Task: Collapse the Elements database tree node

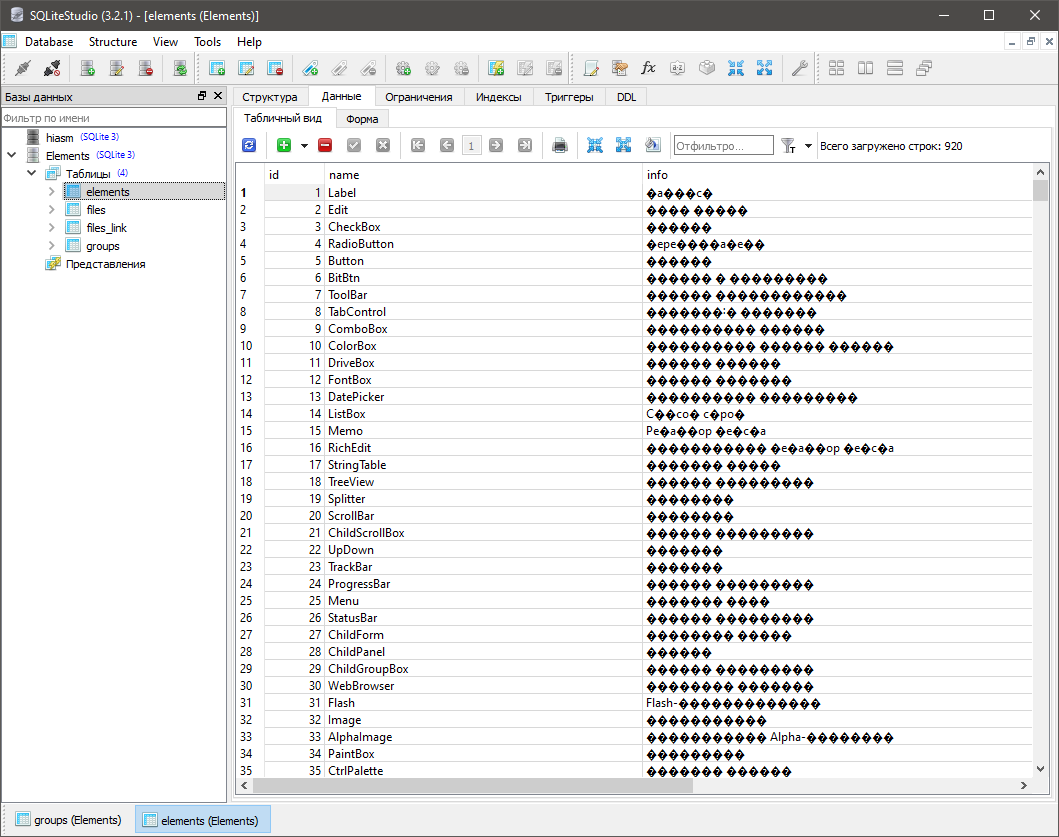Action: (x=11, y=156)
